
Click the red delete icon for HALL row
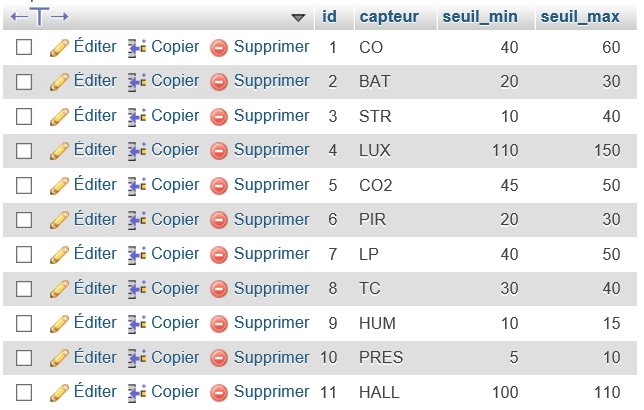219,392
